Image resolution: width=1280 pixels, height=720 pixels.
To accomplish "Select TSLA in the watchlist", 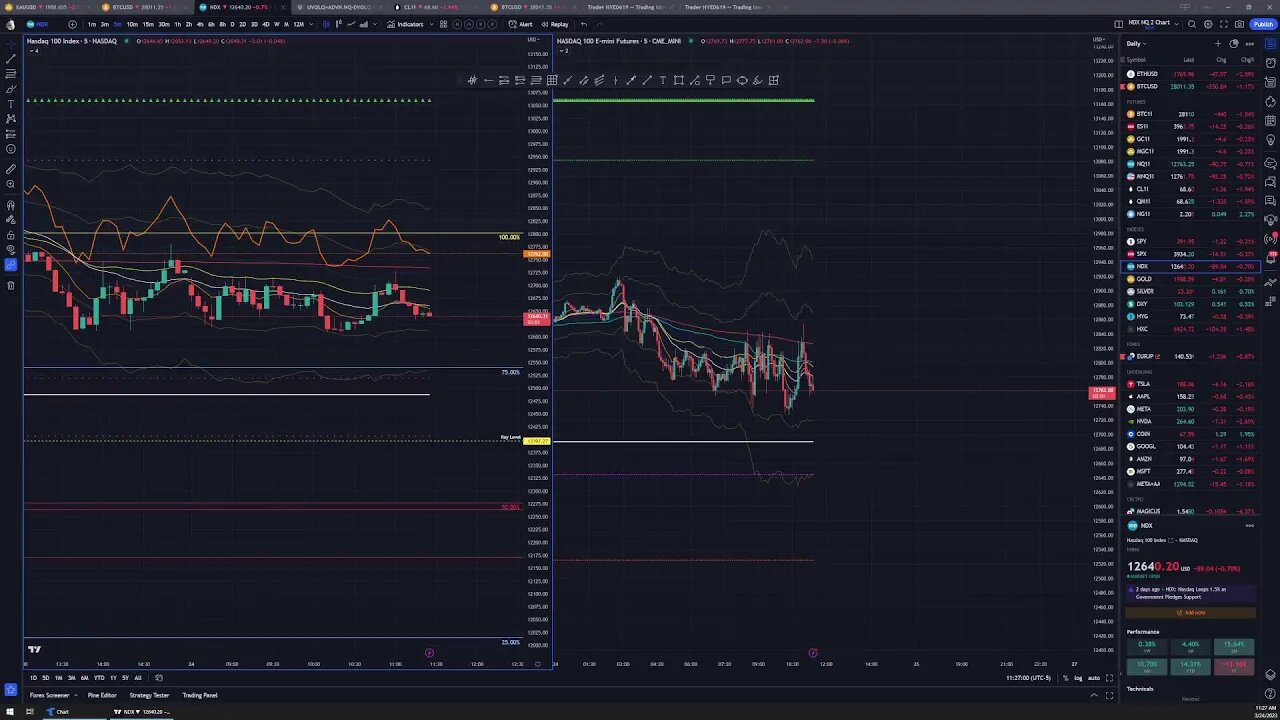I will tap(1191, 384).
